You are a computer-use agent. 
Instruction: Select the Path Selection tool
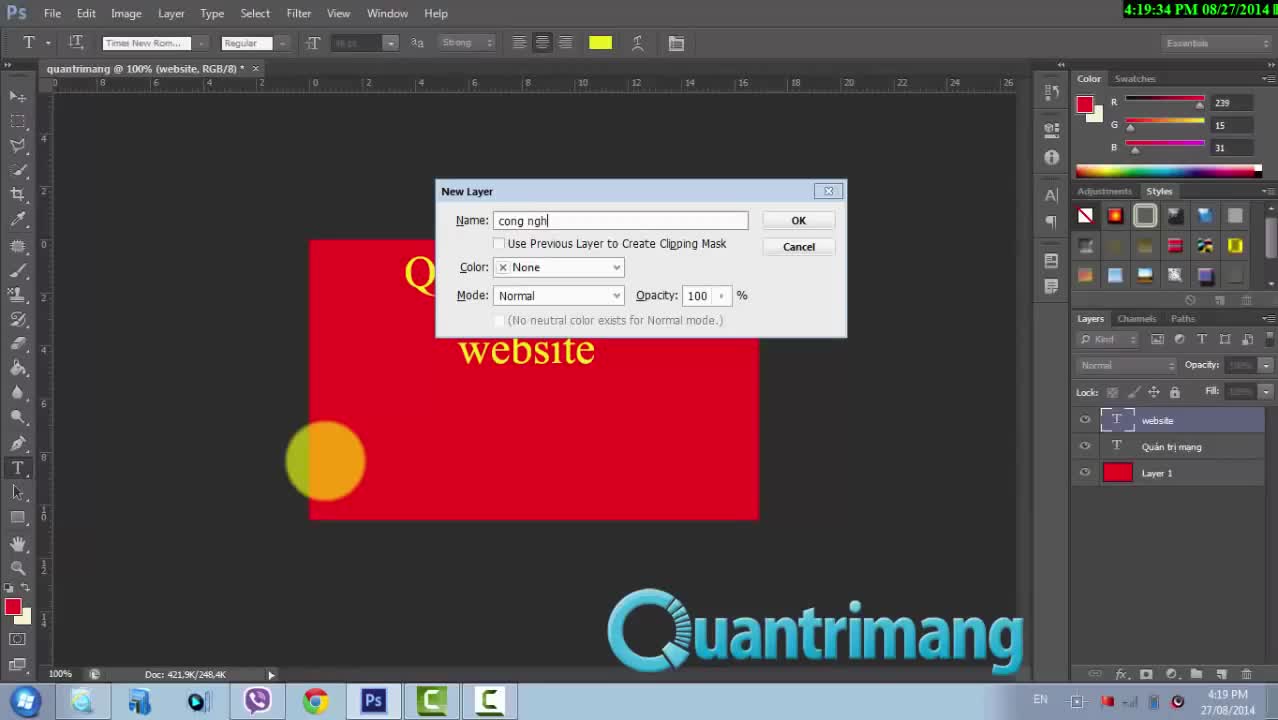point(18,492)
